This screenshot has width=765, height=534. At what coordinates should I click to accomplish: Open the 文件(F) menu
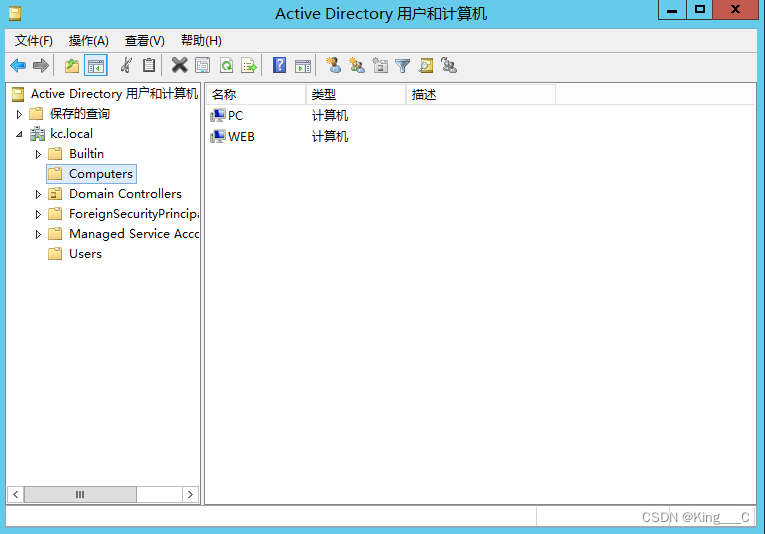coord(34,40)
